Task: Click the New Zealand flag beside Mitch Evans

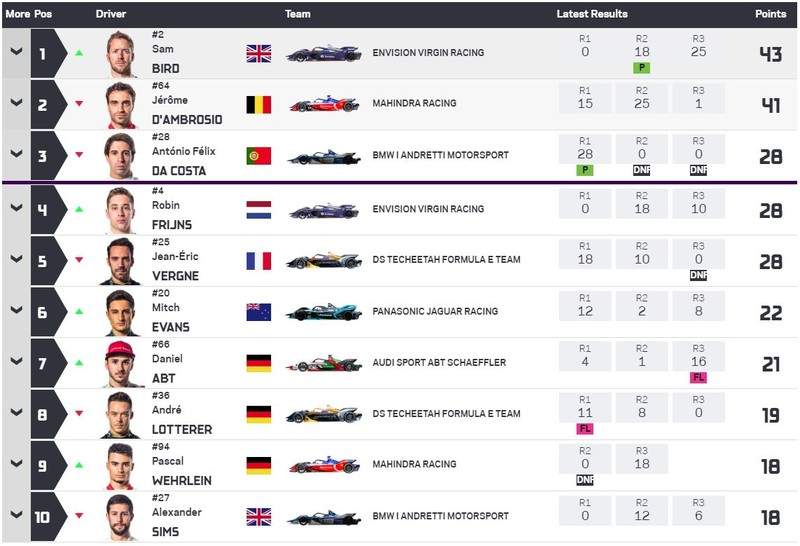Action: pos(258,312)
